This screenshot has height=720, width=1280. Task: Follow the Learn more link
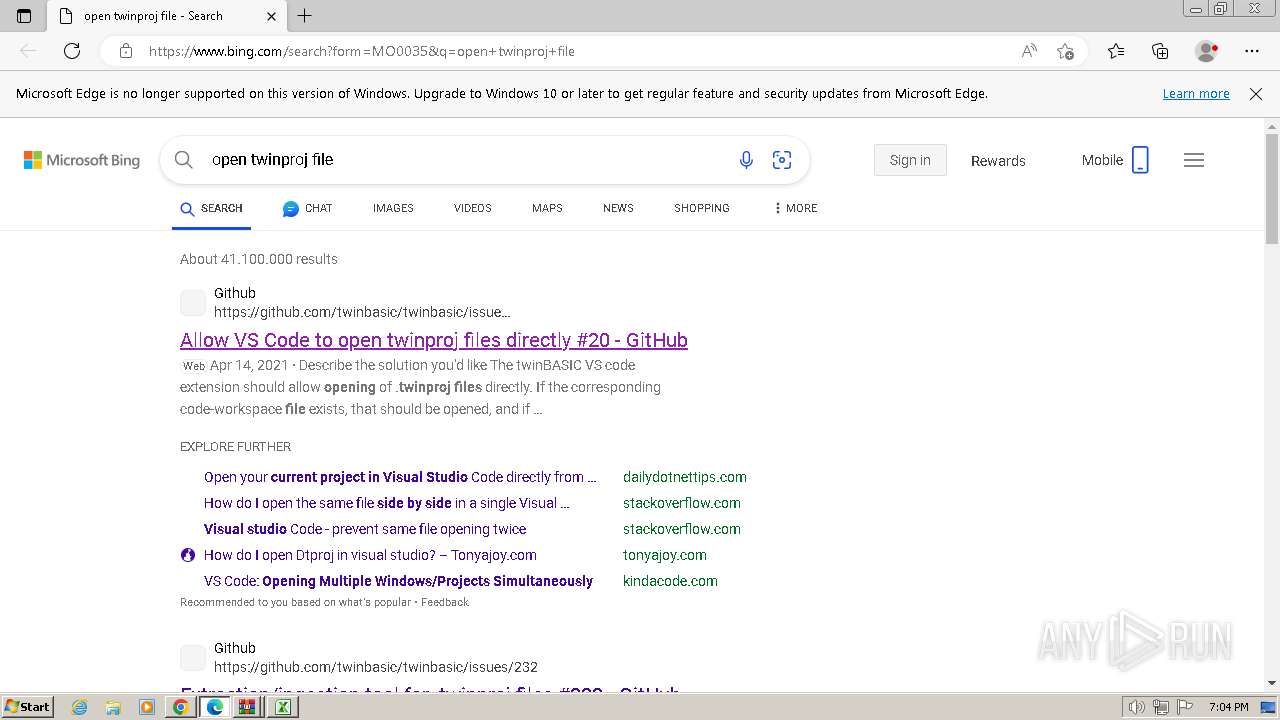pyautogui.click(x=1196, y=94)
